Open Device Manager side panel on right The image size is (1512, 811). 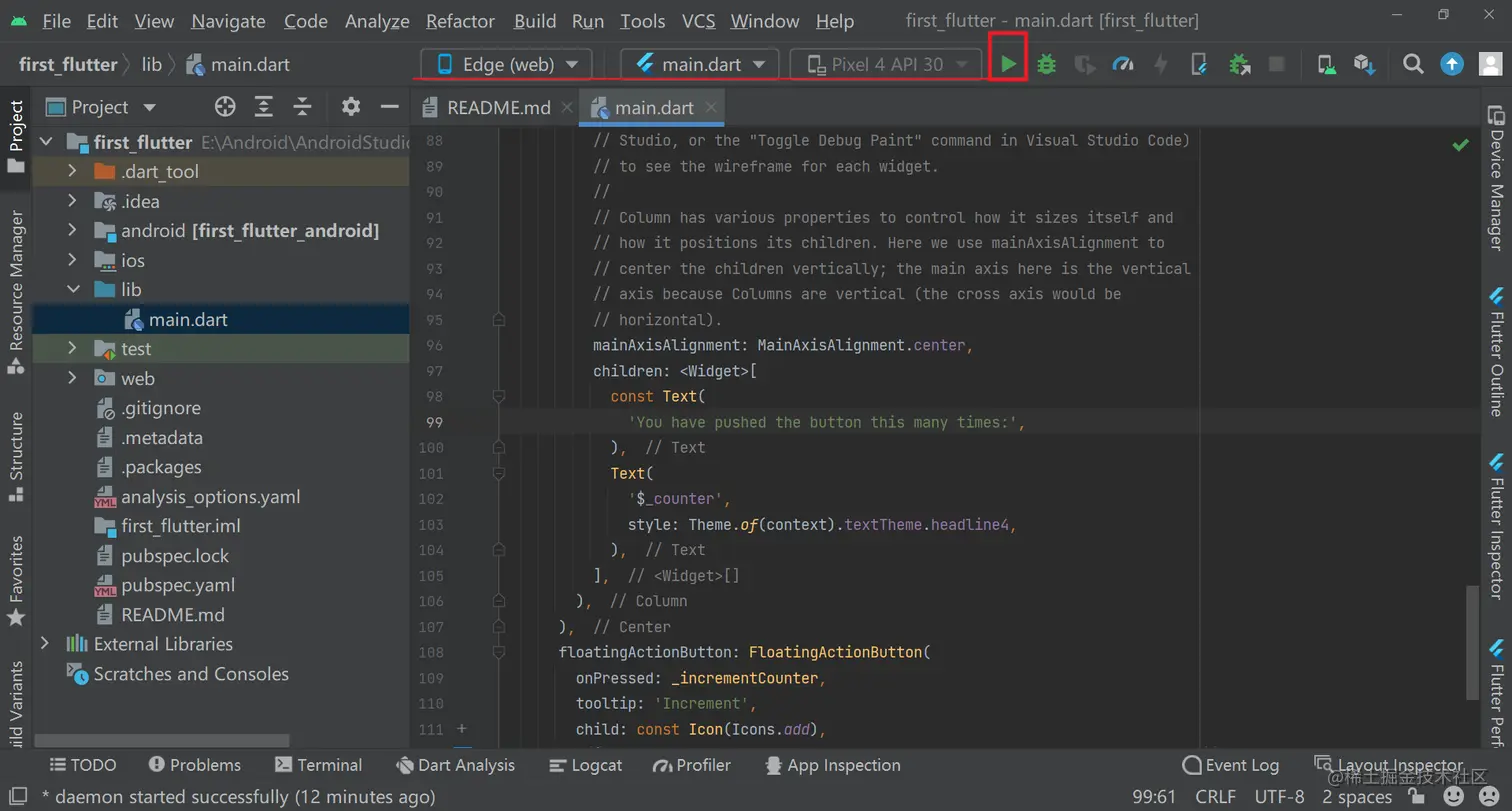coord(1496,177)
